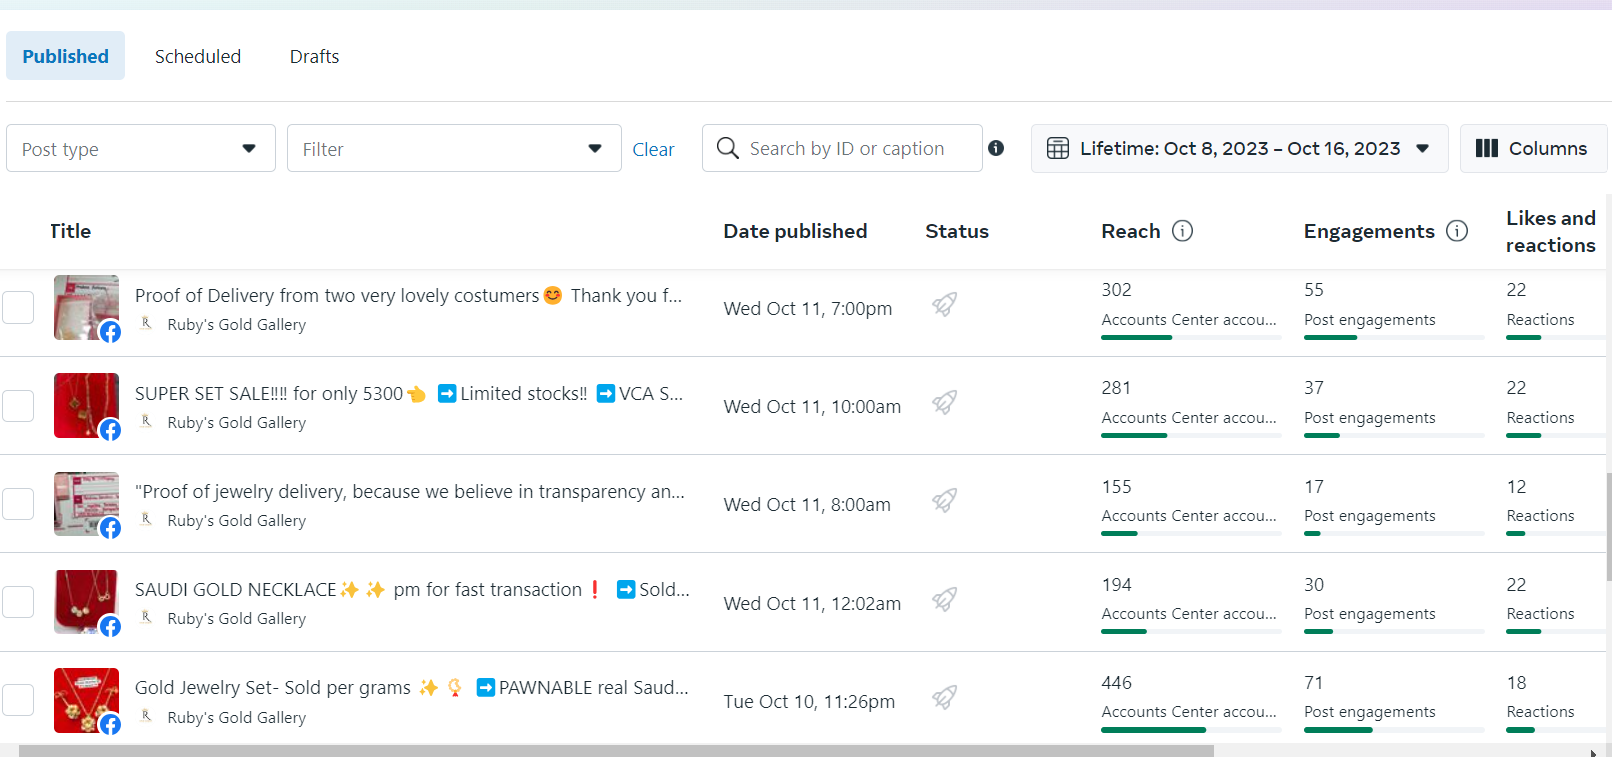Tick checkbox for SUPER SET SALE post
1612x757 pixels.
(18, 406)
